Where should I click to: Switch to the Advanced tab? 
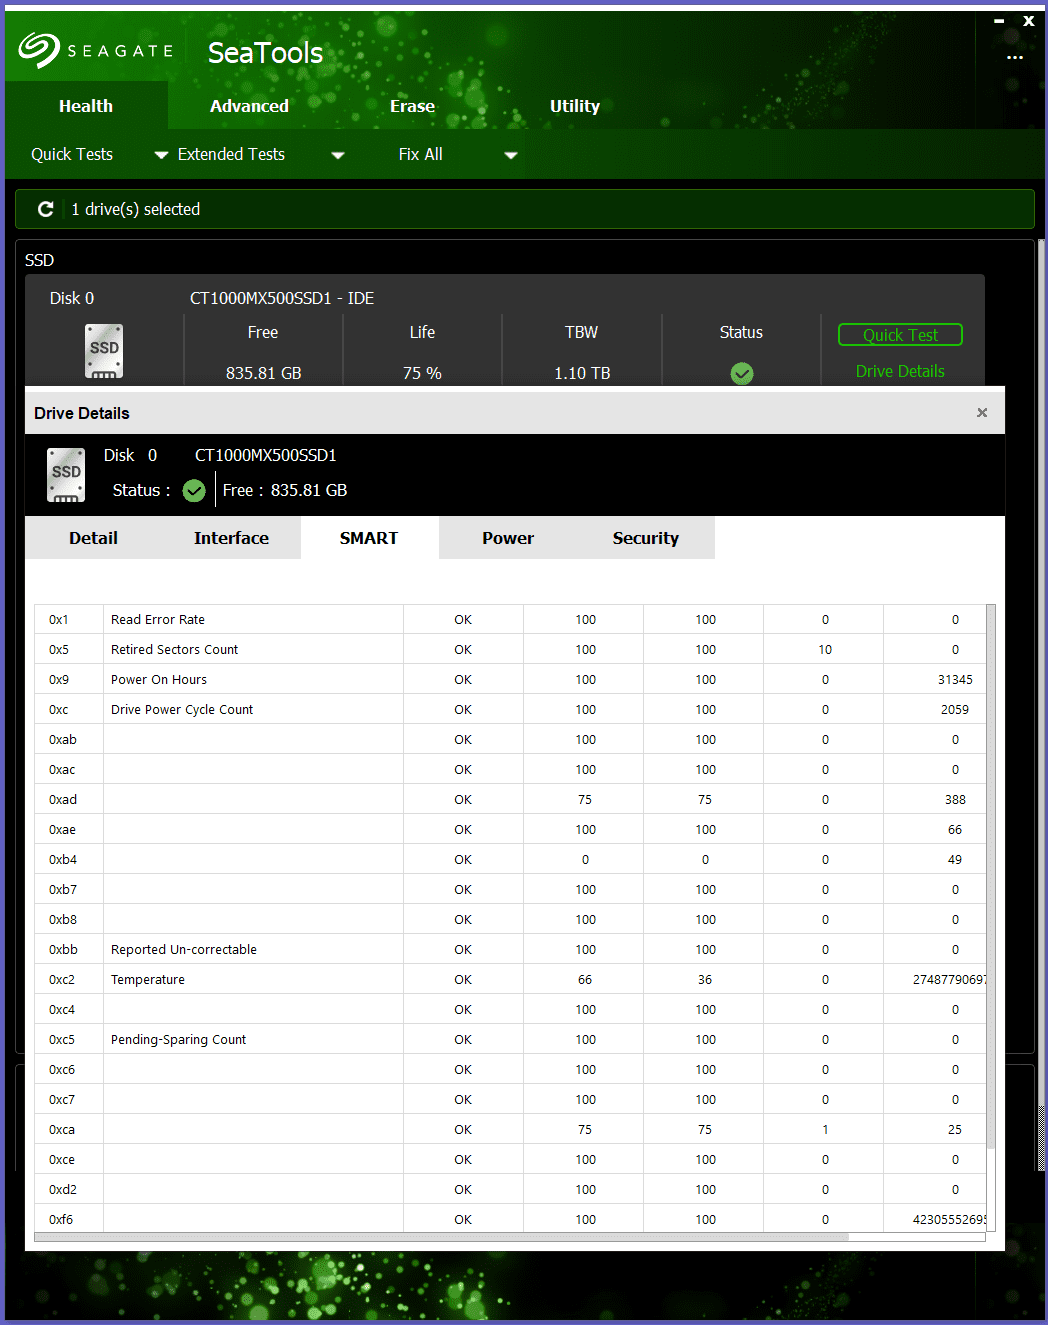249,106
